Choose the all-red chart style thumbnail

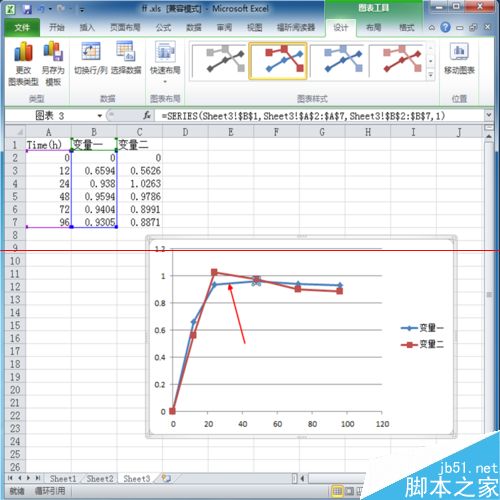click(x=397, y=61)
